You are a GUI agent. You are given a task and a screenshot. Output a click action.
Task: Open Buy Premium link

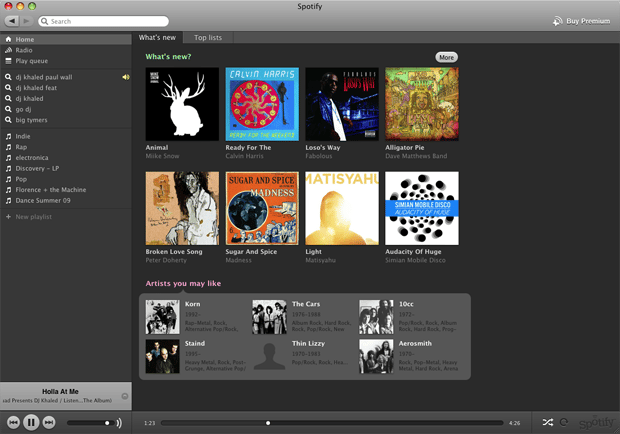pos(581,21)
